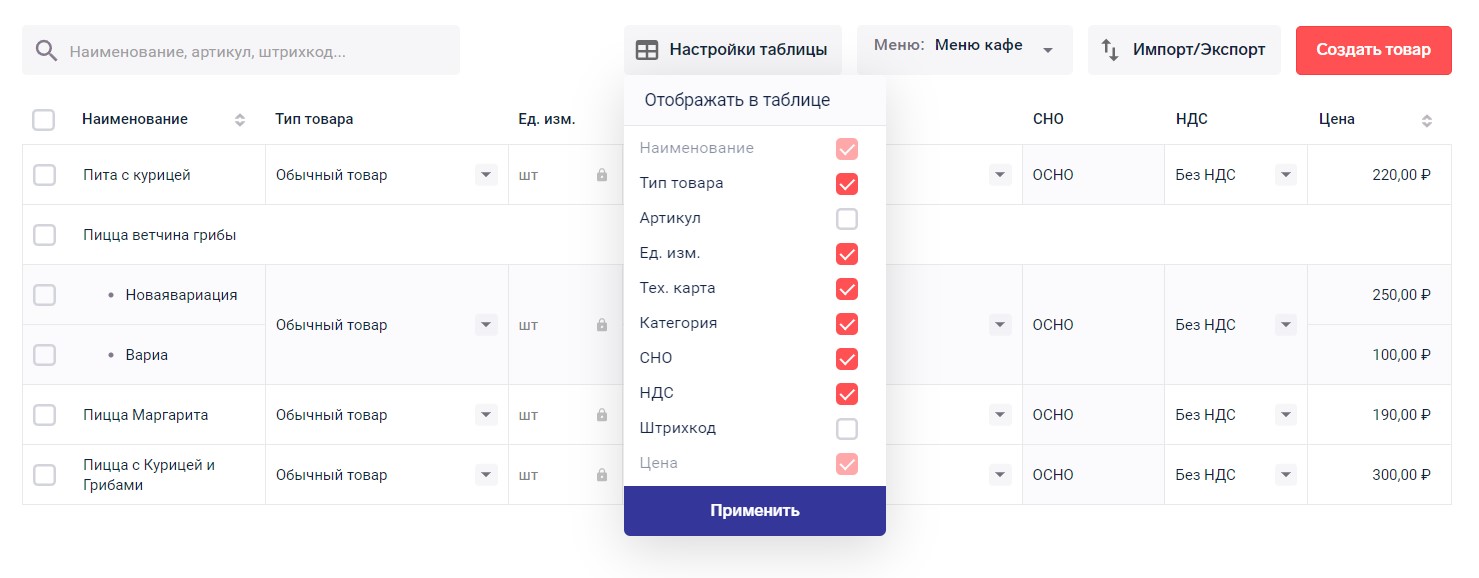Open Тип товара dropdown for Пицца Маргарита
1479x578 pixels.
(x=486, y=415)
